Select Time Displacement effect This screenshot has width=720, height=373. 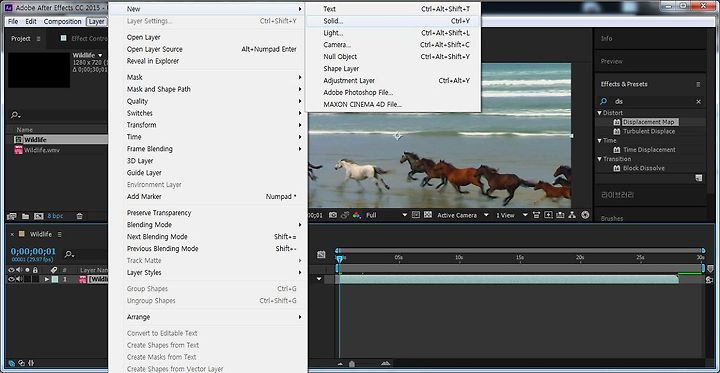[649, 150]
